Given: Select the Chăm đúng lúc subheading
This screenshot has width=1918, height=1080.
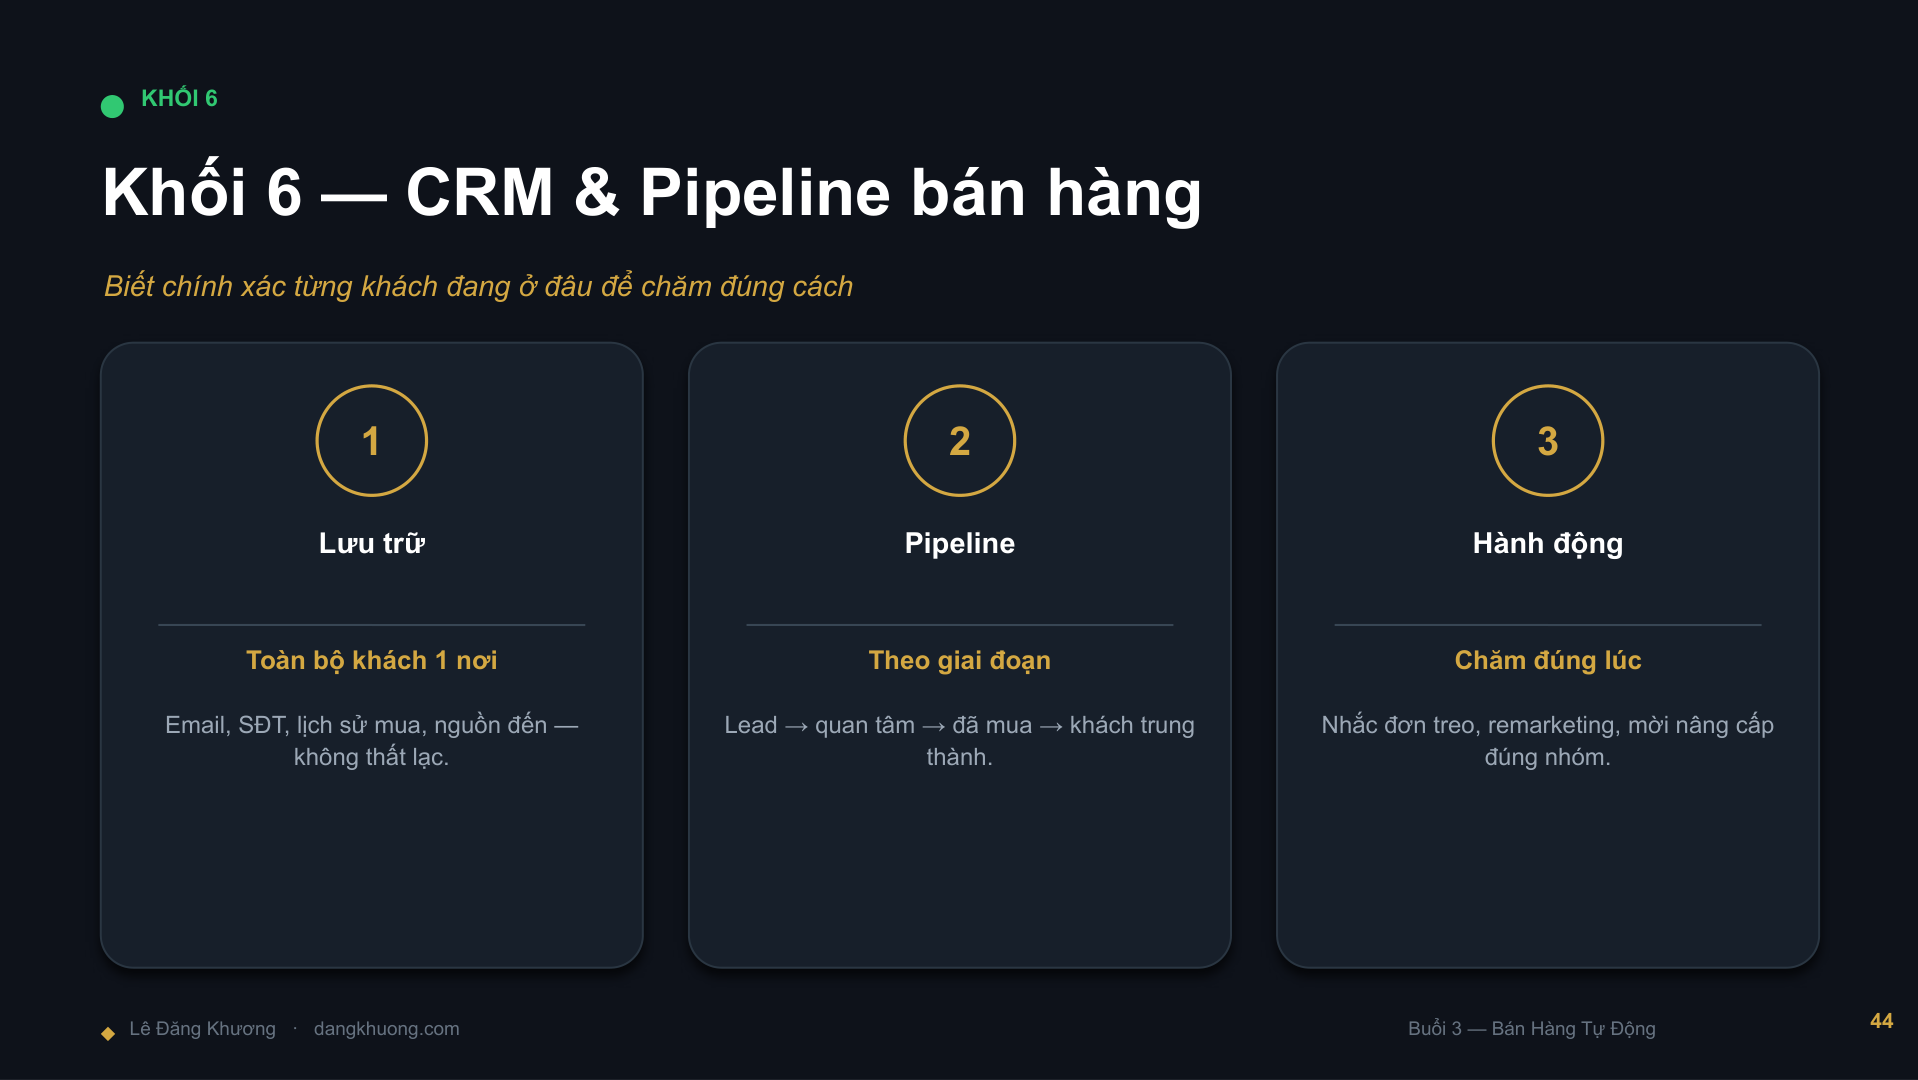Looking at the screenshot, I should point(1547,660).
